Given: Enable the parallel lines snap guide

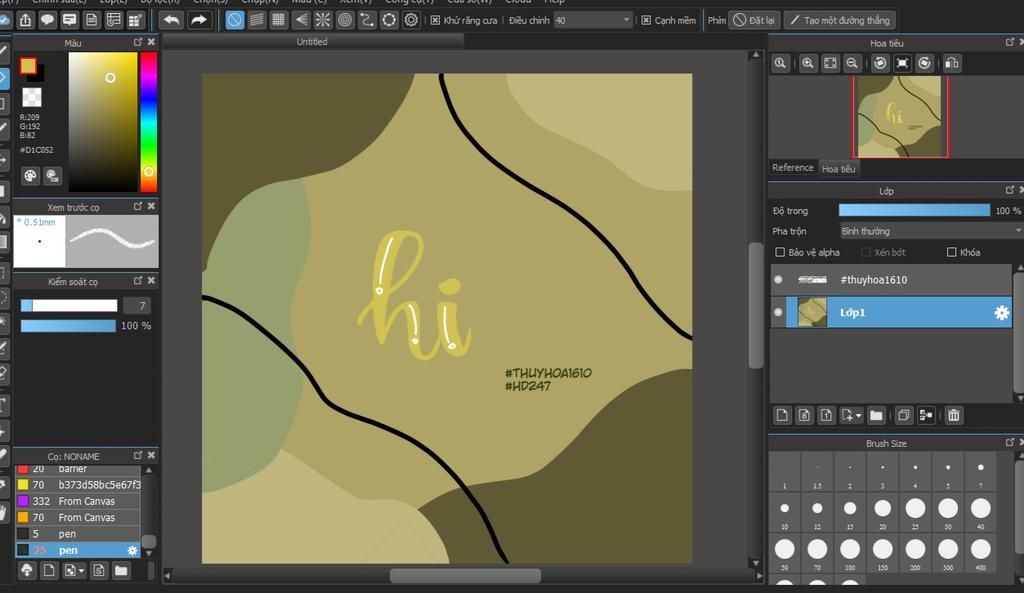Looking at the screenshot, I should point(257,20).
